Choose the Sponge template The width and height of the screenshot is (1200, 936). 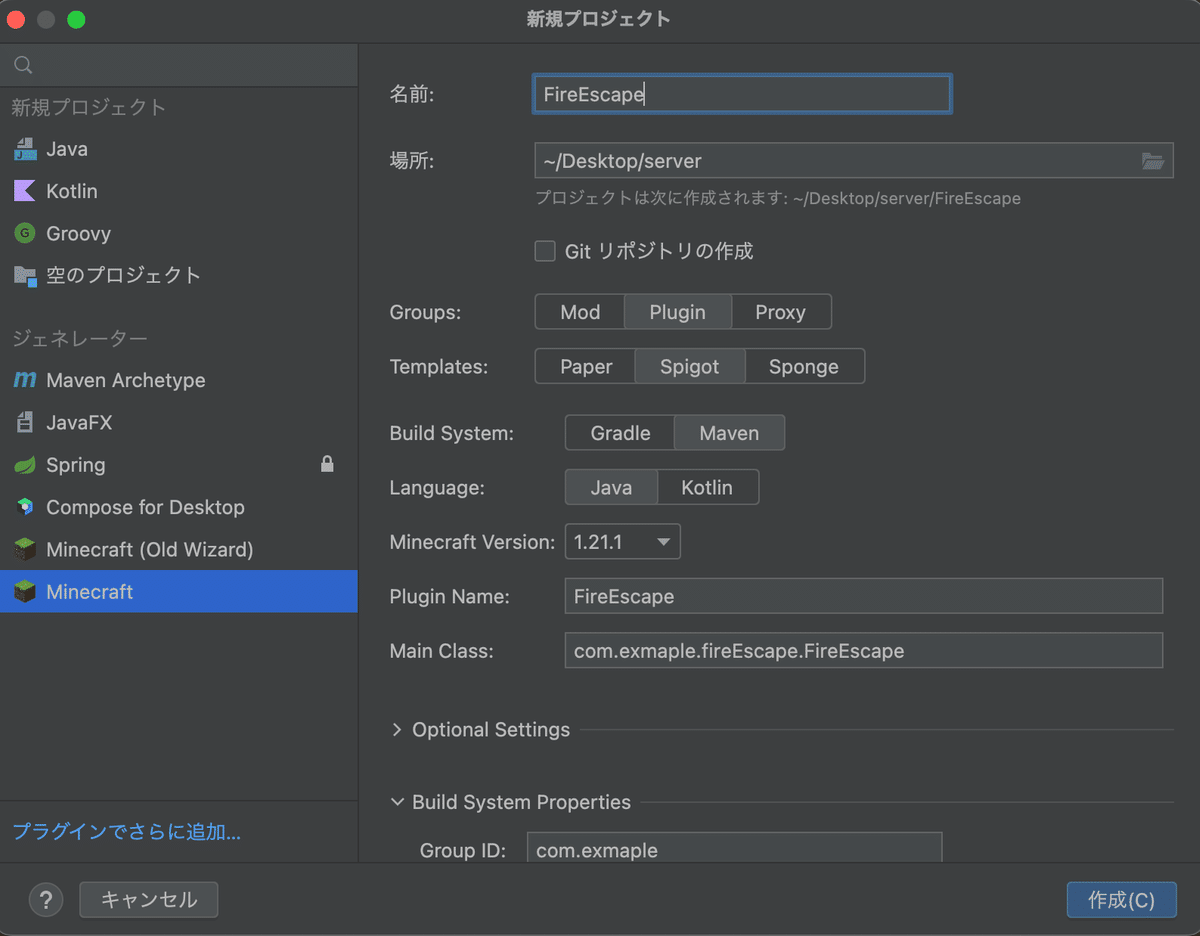pyautogui.click(x=804, y=366)
